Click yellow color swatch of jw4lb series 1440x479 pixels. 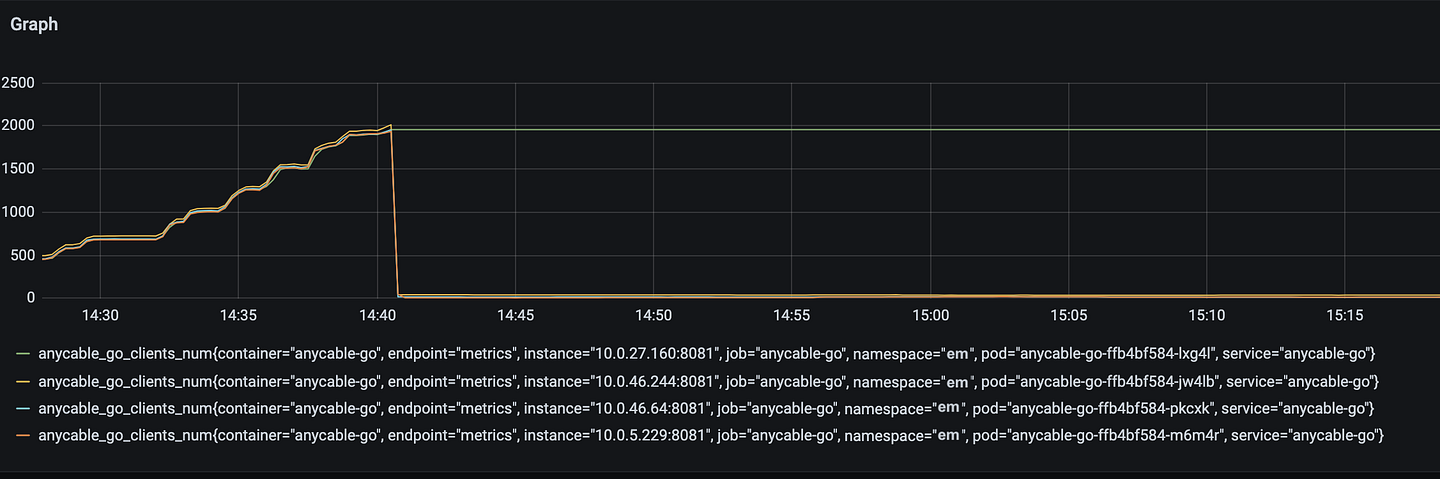(23, 382)
